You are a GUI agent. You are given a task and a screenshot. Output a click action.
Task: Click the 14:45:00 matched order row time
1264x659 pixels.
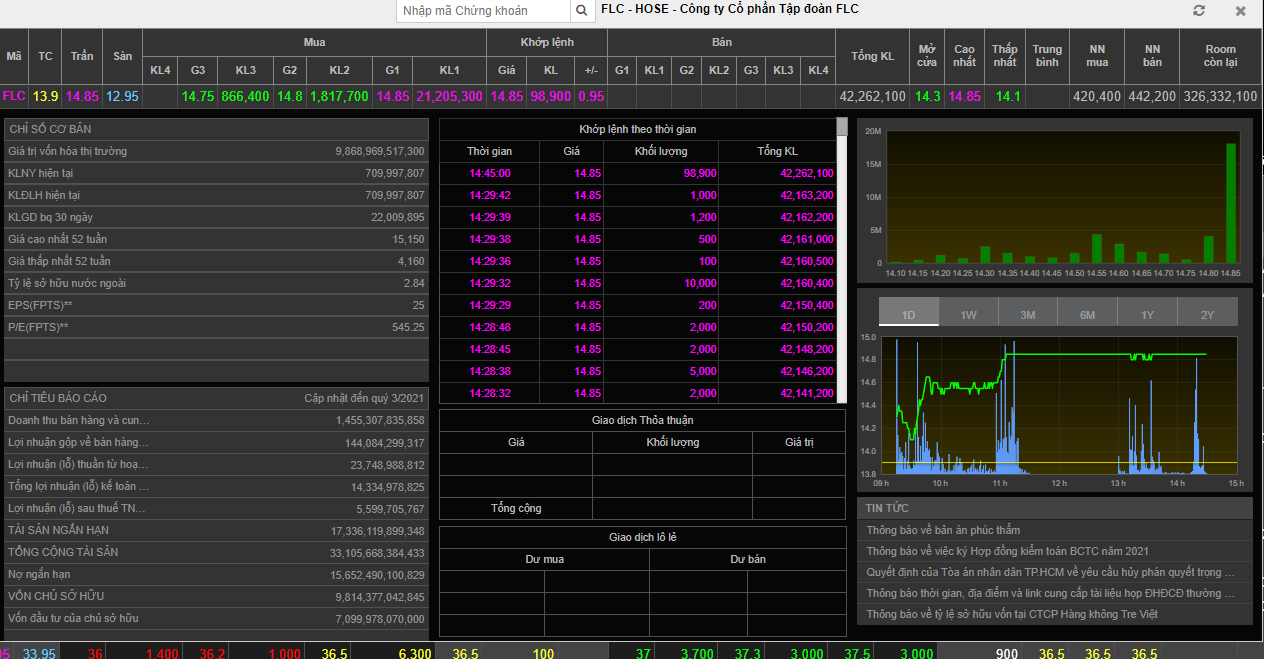[490, 173]
